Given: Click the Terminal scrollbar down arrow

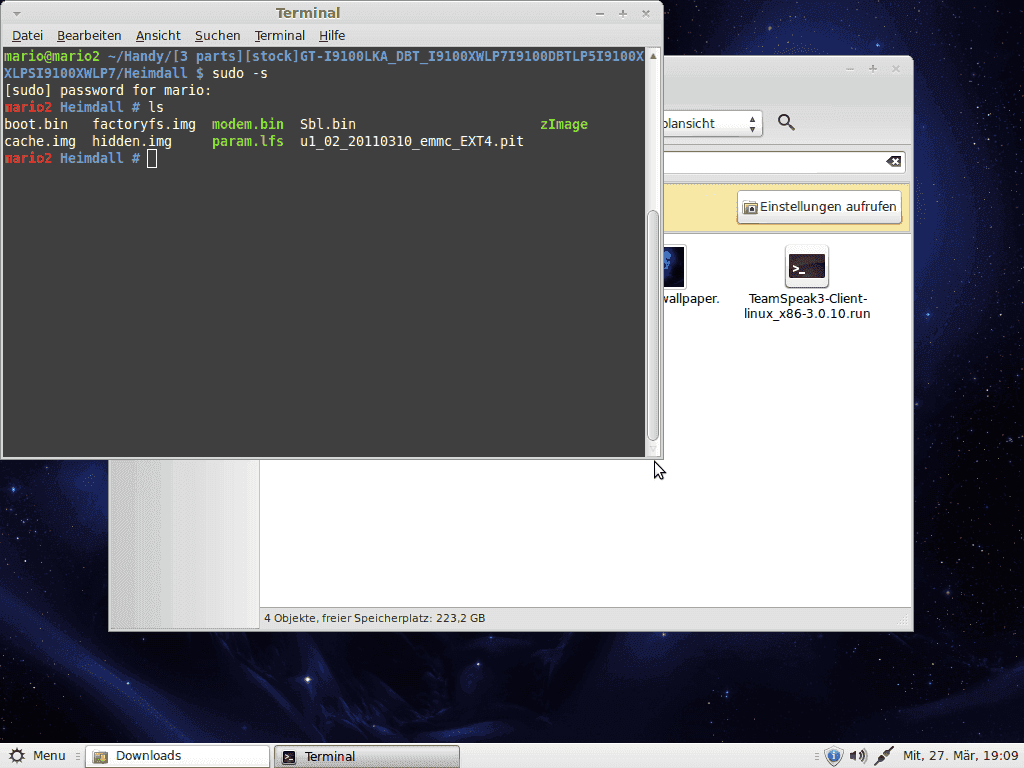Looking at the screenshot, I should tap(652, 449).
